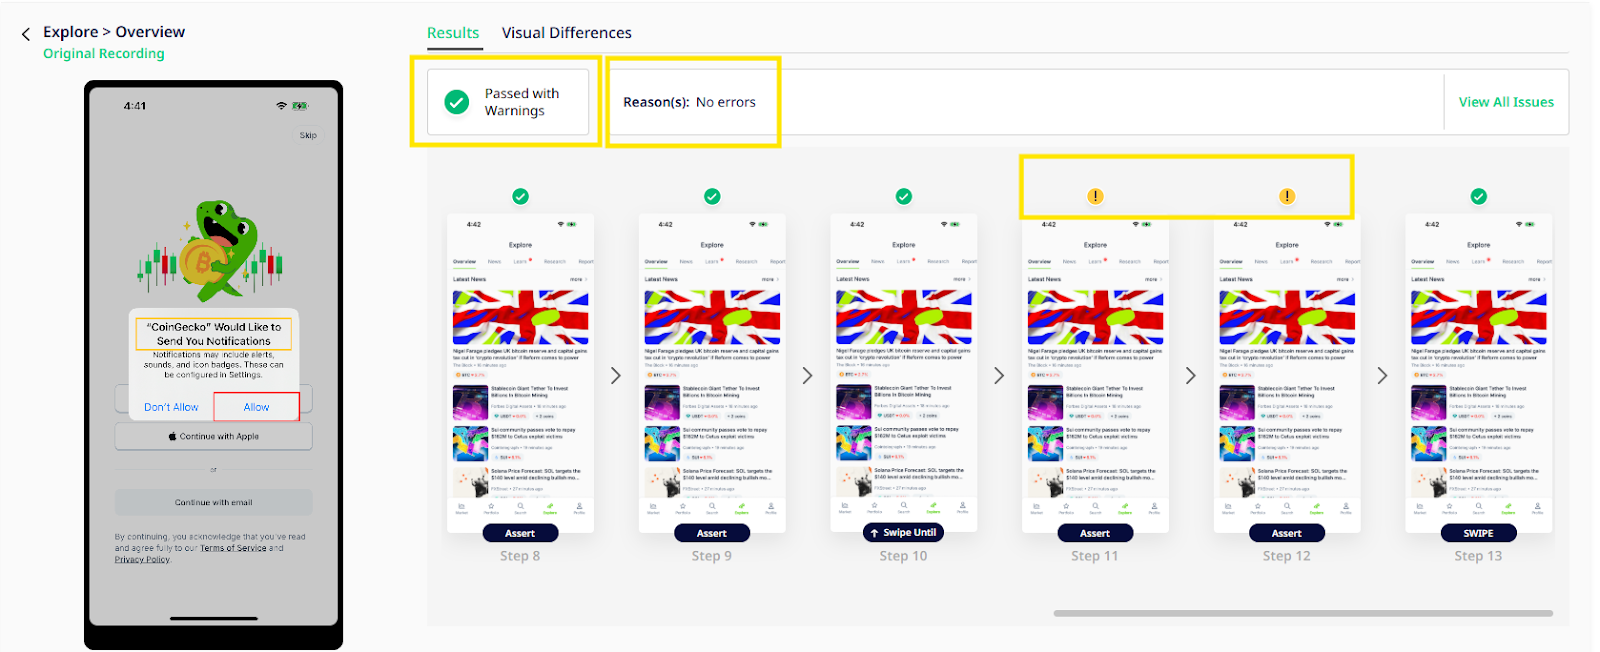The width and height of the screenshot is (1600, 652).
Task: Open View All Issues link
Action: tap(1506, 102)
